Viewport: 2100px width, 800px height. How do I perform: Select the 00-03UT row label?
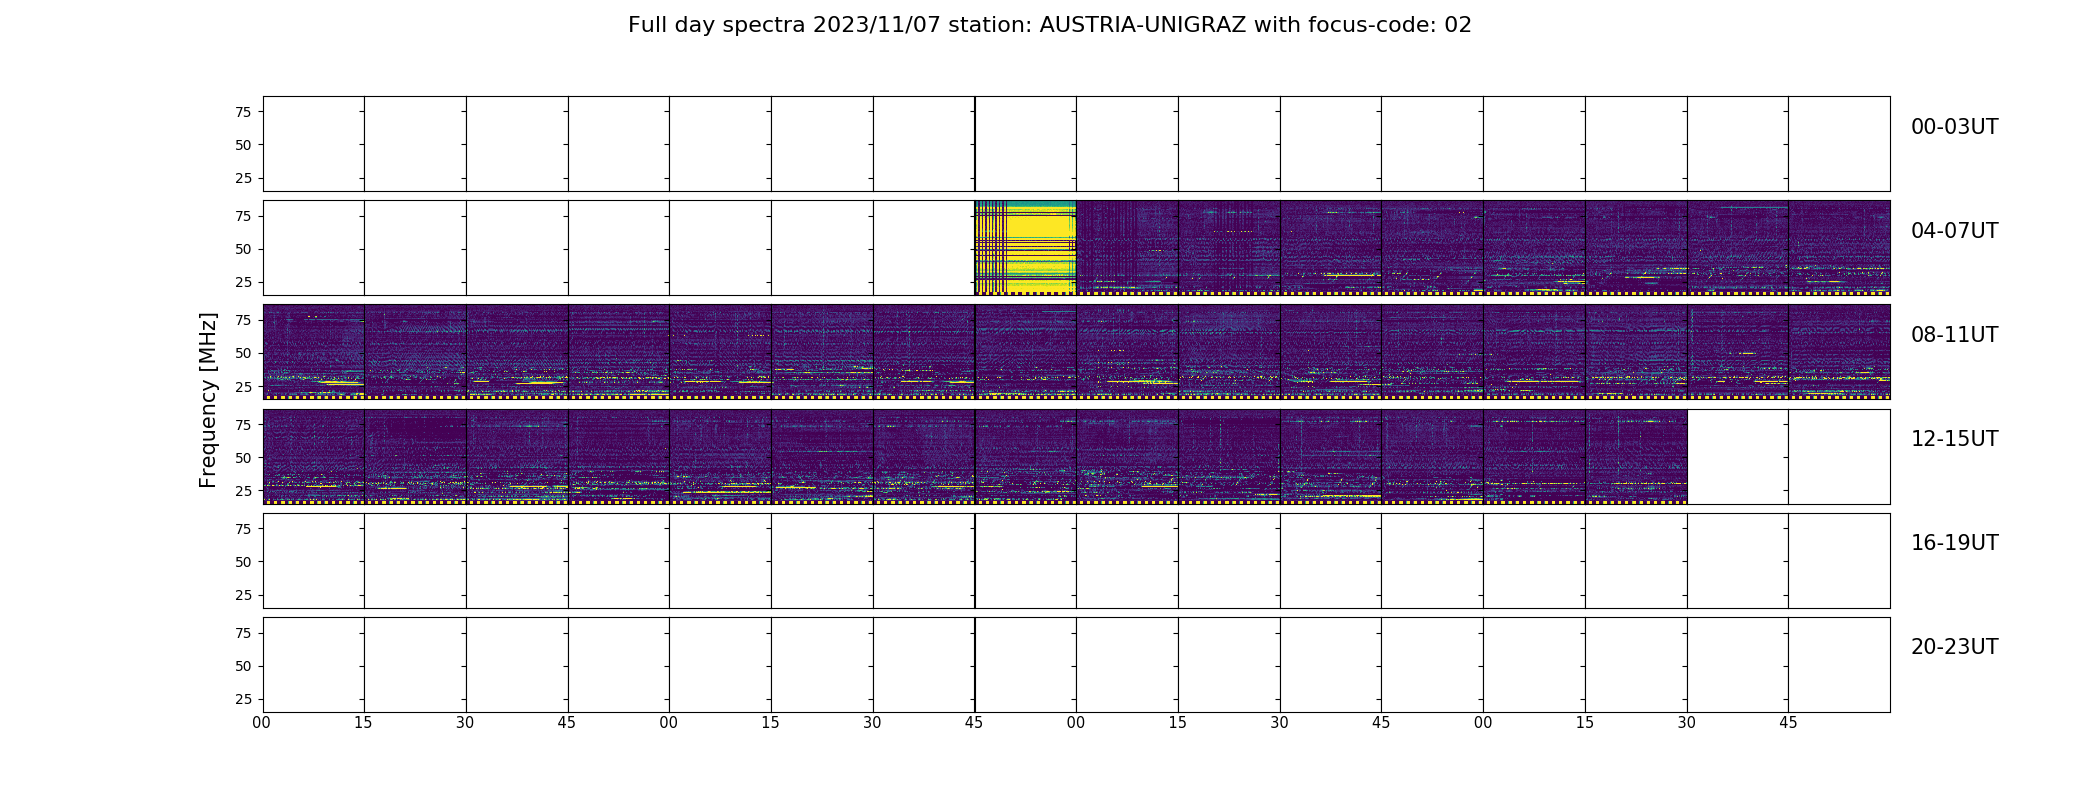point(1954,127)
